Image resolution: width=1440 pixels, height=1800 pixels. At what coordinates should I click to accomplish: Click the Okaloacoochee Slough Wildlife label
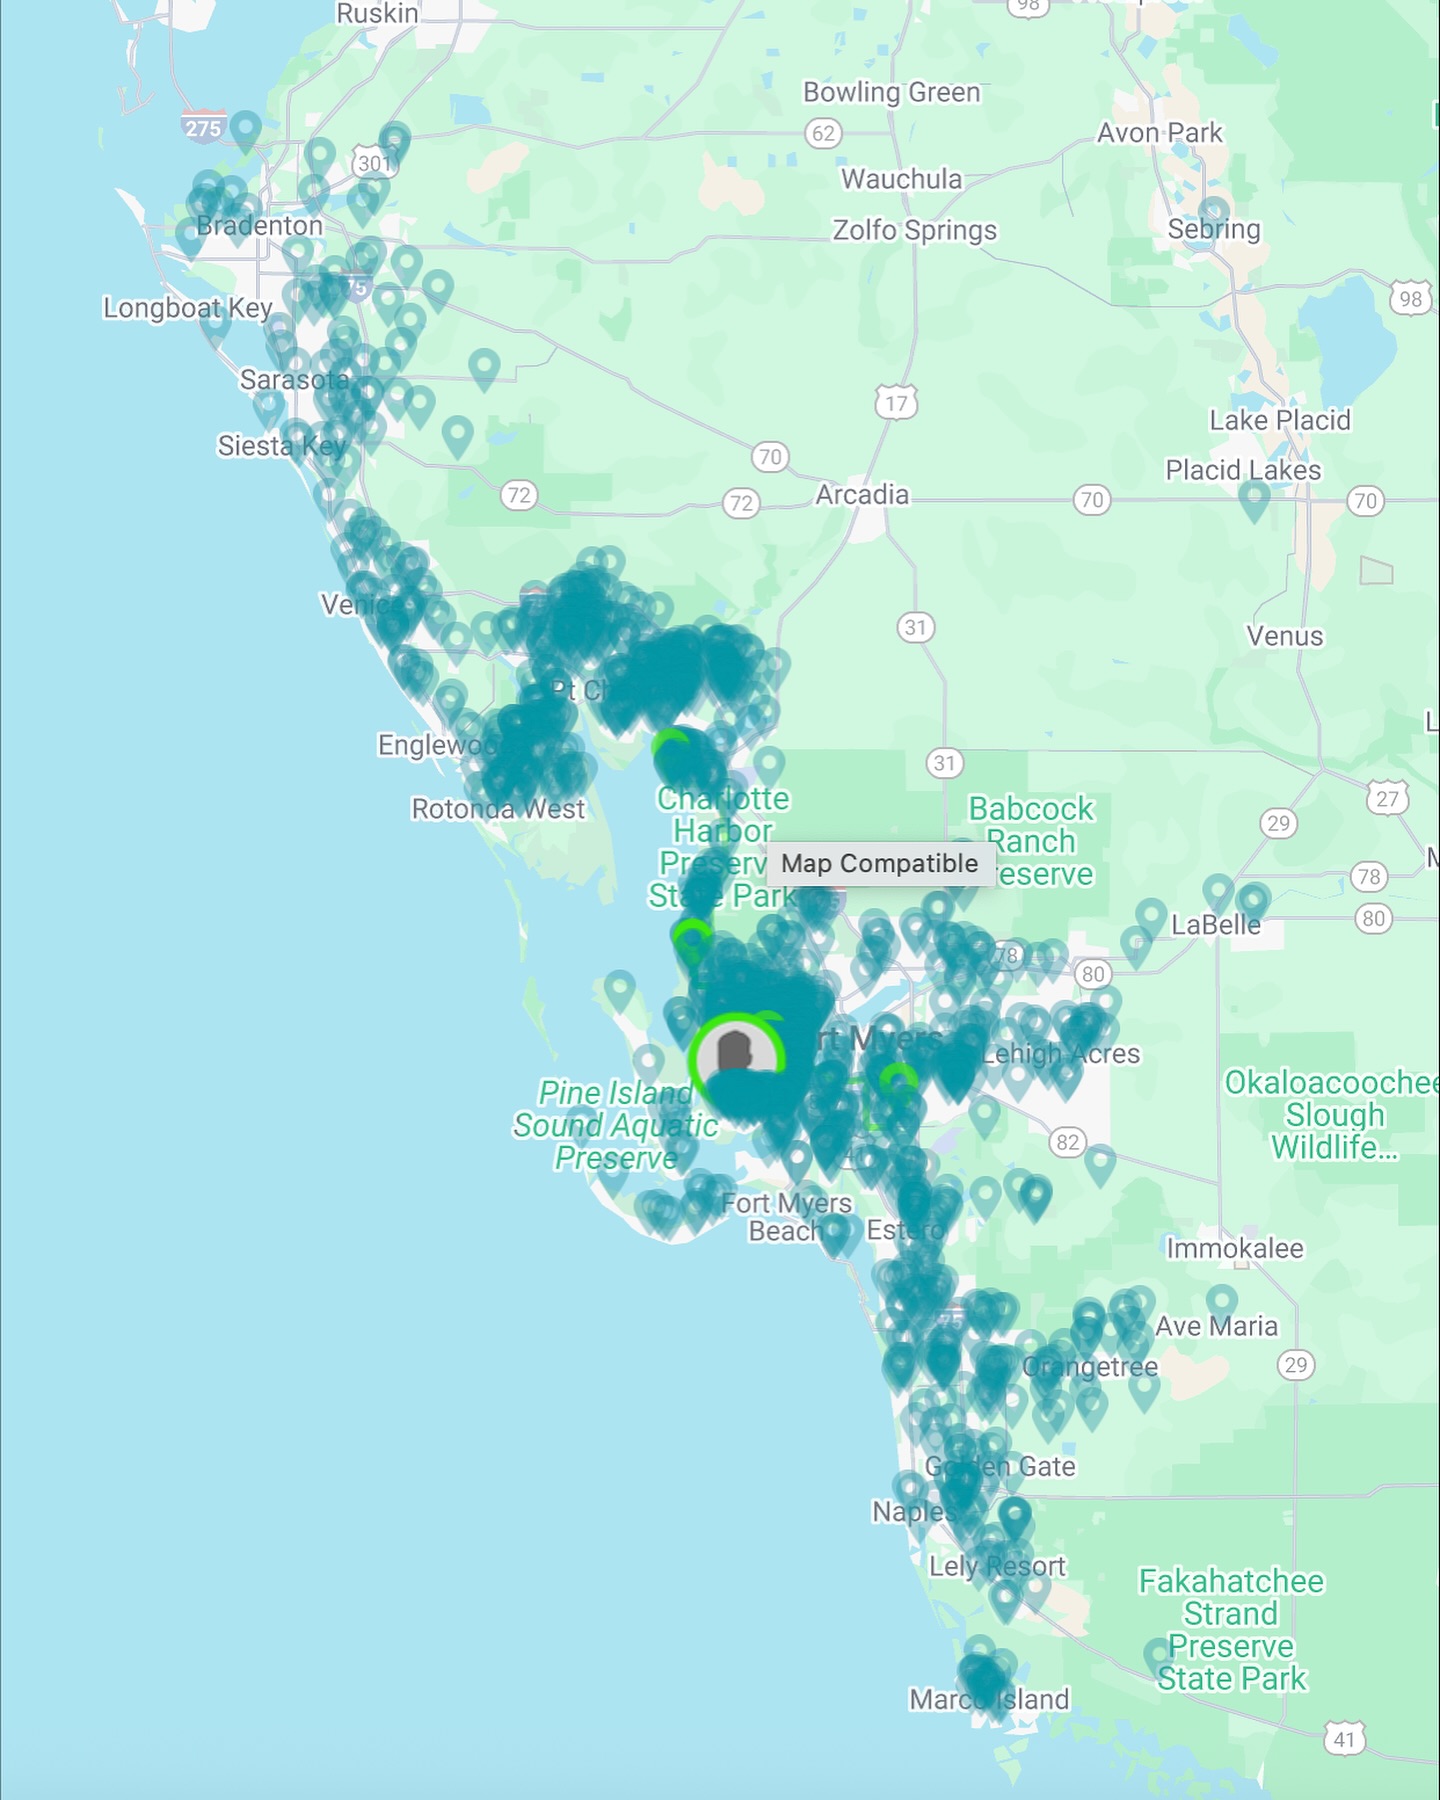1333,1114
